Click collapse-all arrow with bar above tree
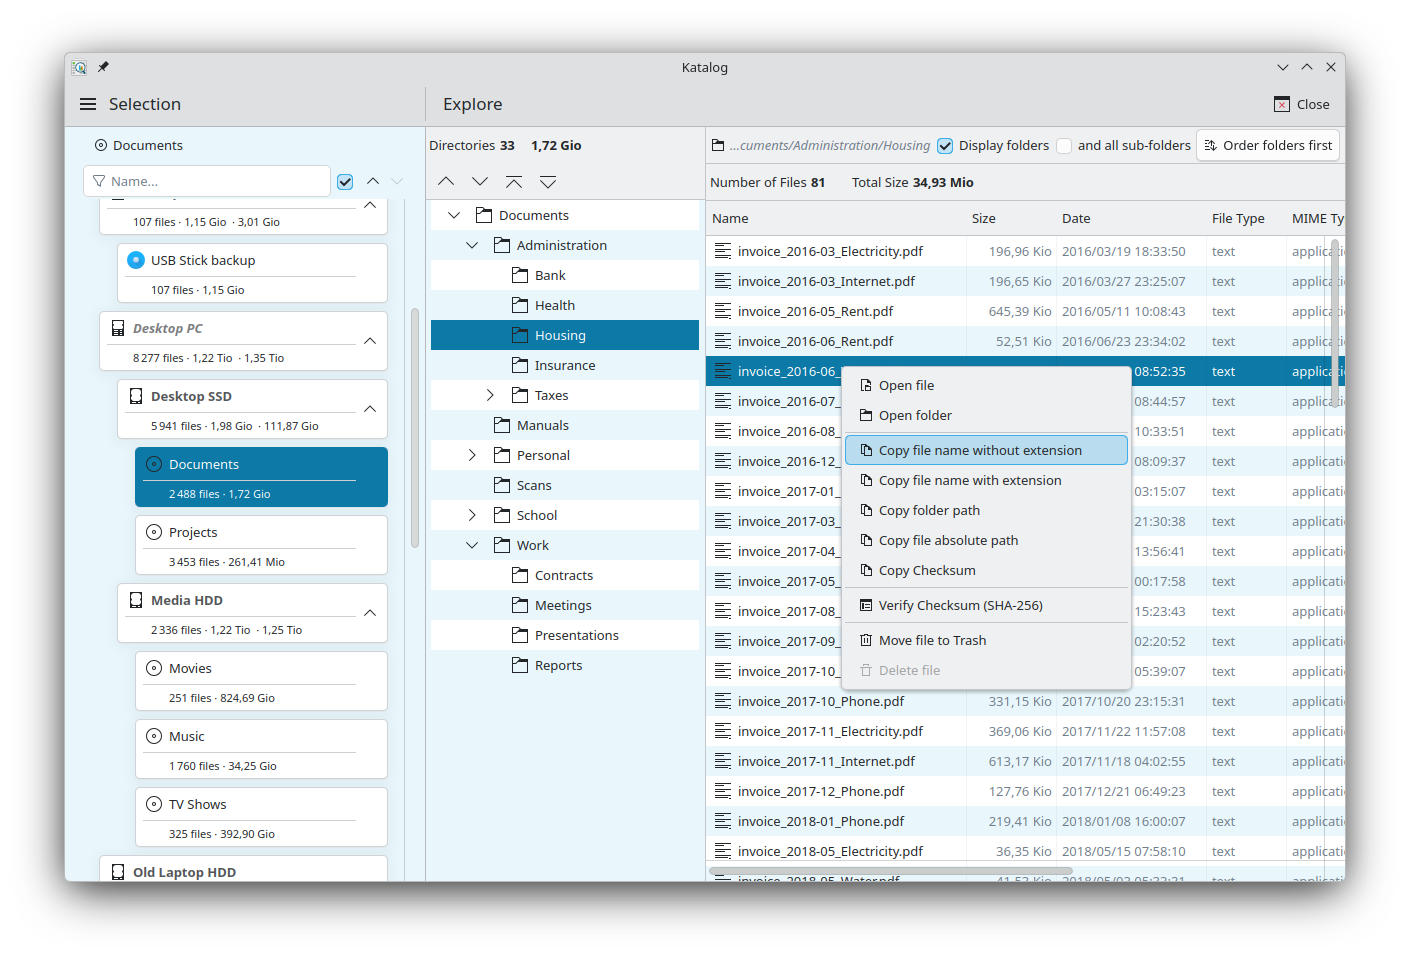Screen dimensions: 1410x958 point(514,181)
